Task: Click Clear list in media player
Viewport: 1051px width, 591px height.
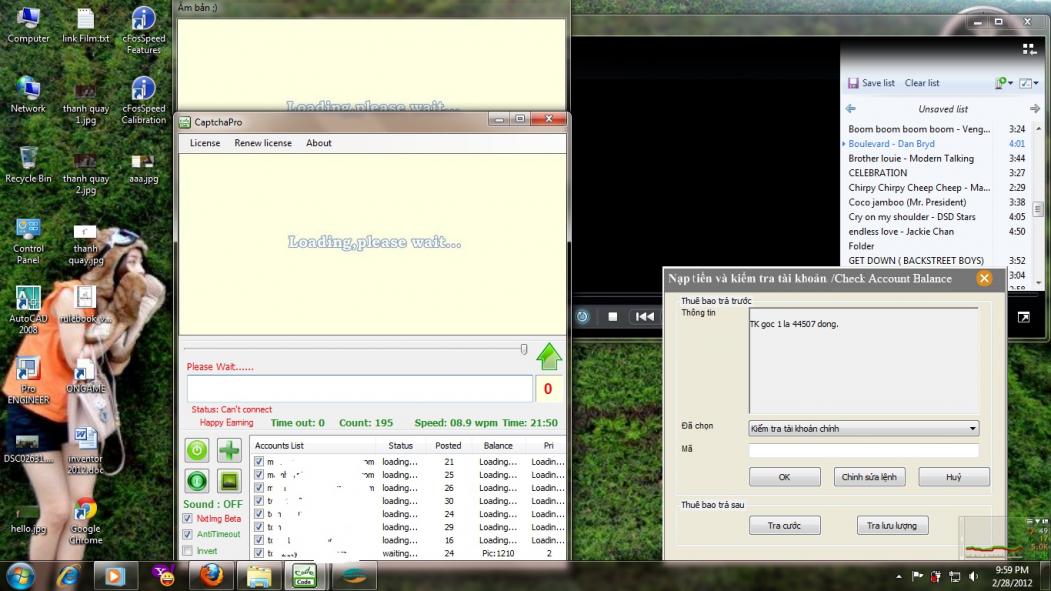Action: 922,83
